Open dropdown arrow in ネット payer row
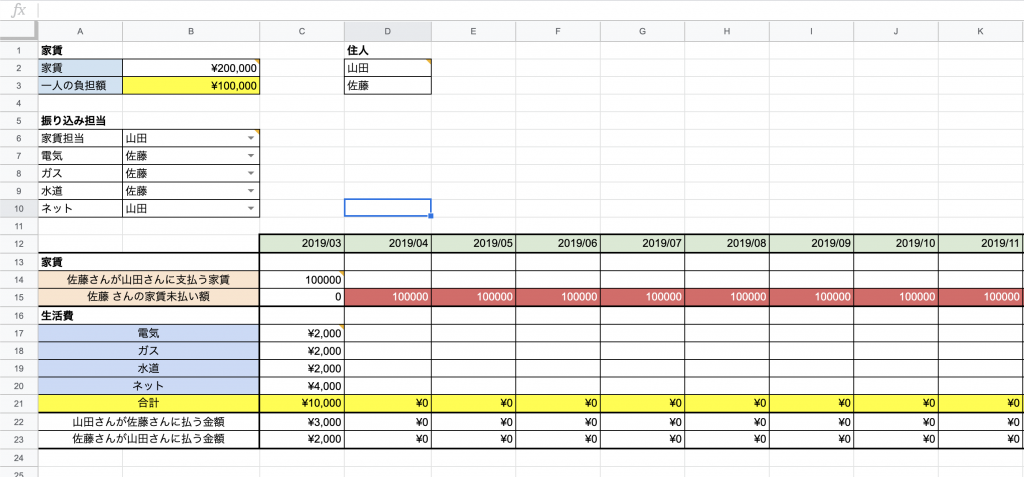The height and width of the screenshot is (477, 1024). tap(251, 209)
